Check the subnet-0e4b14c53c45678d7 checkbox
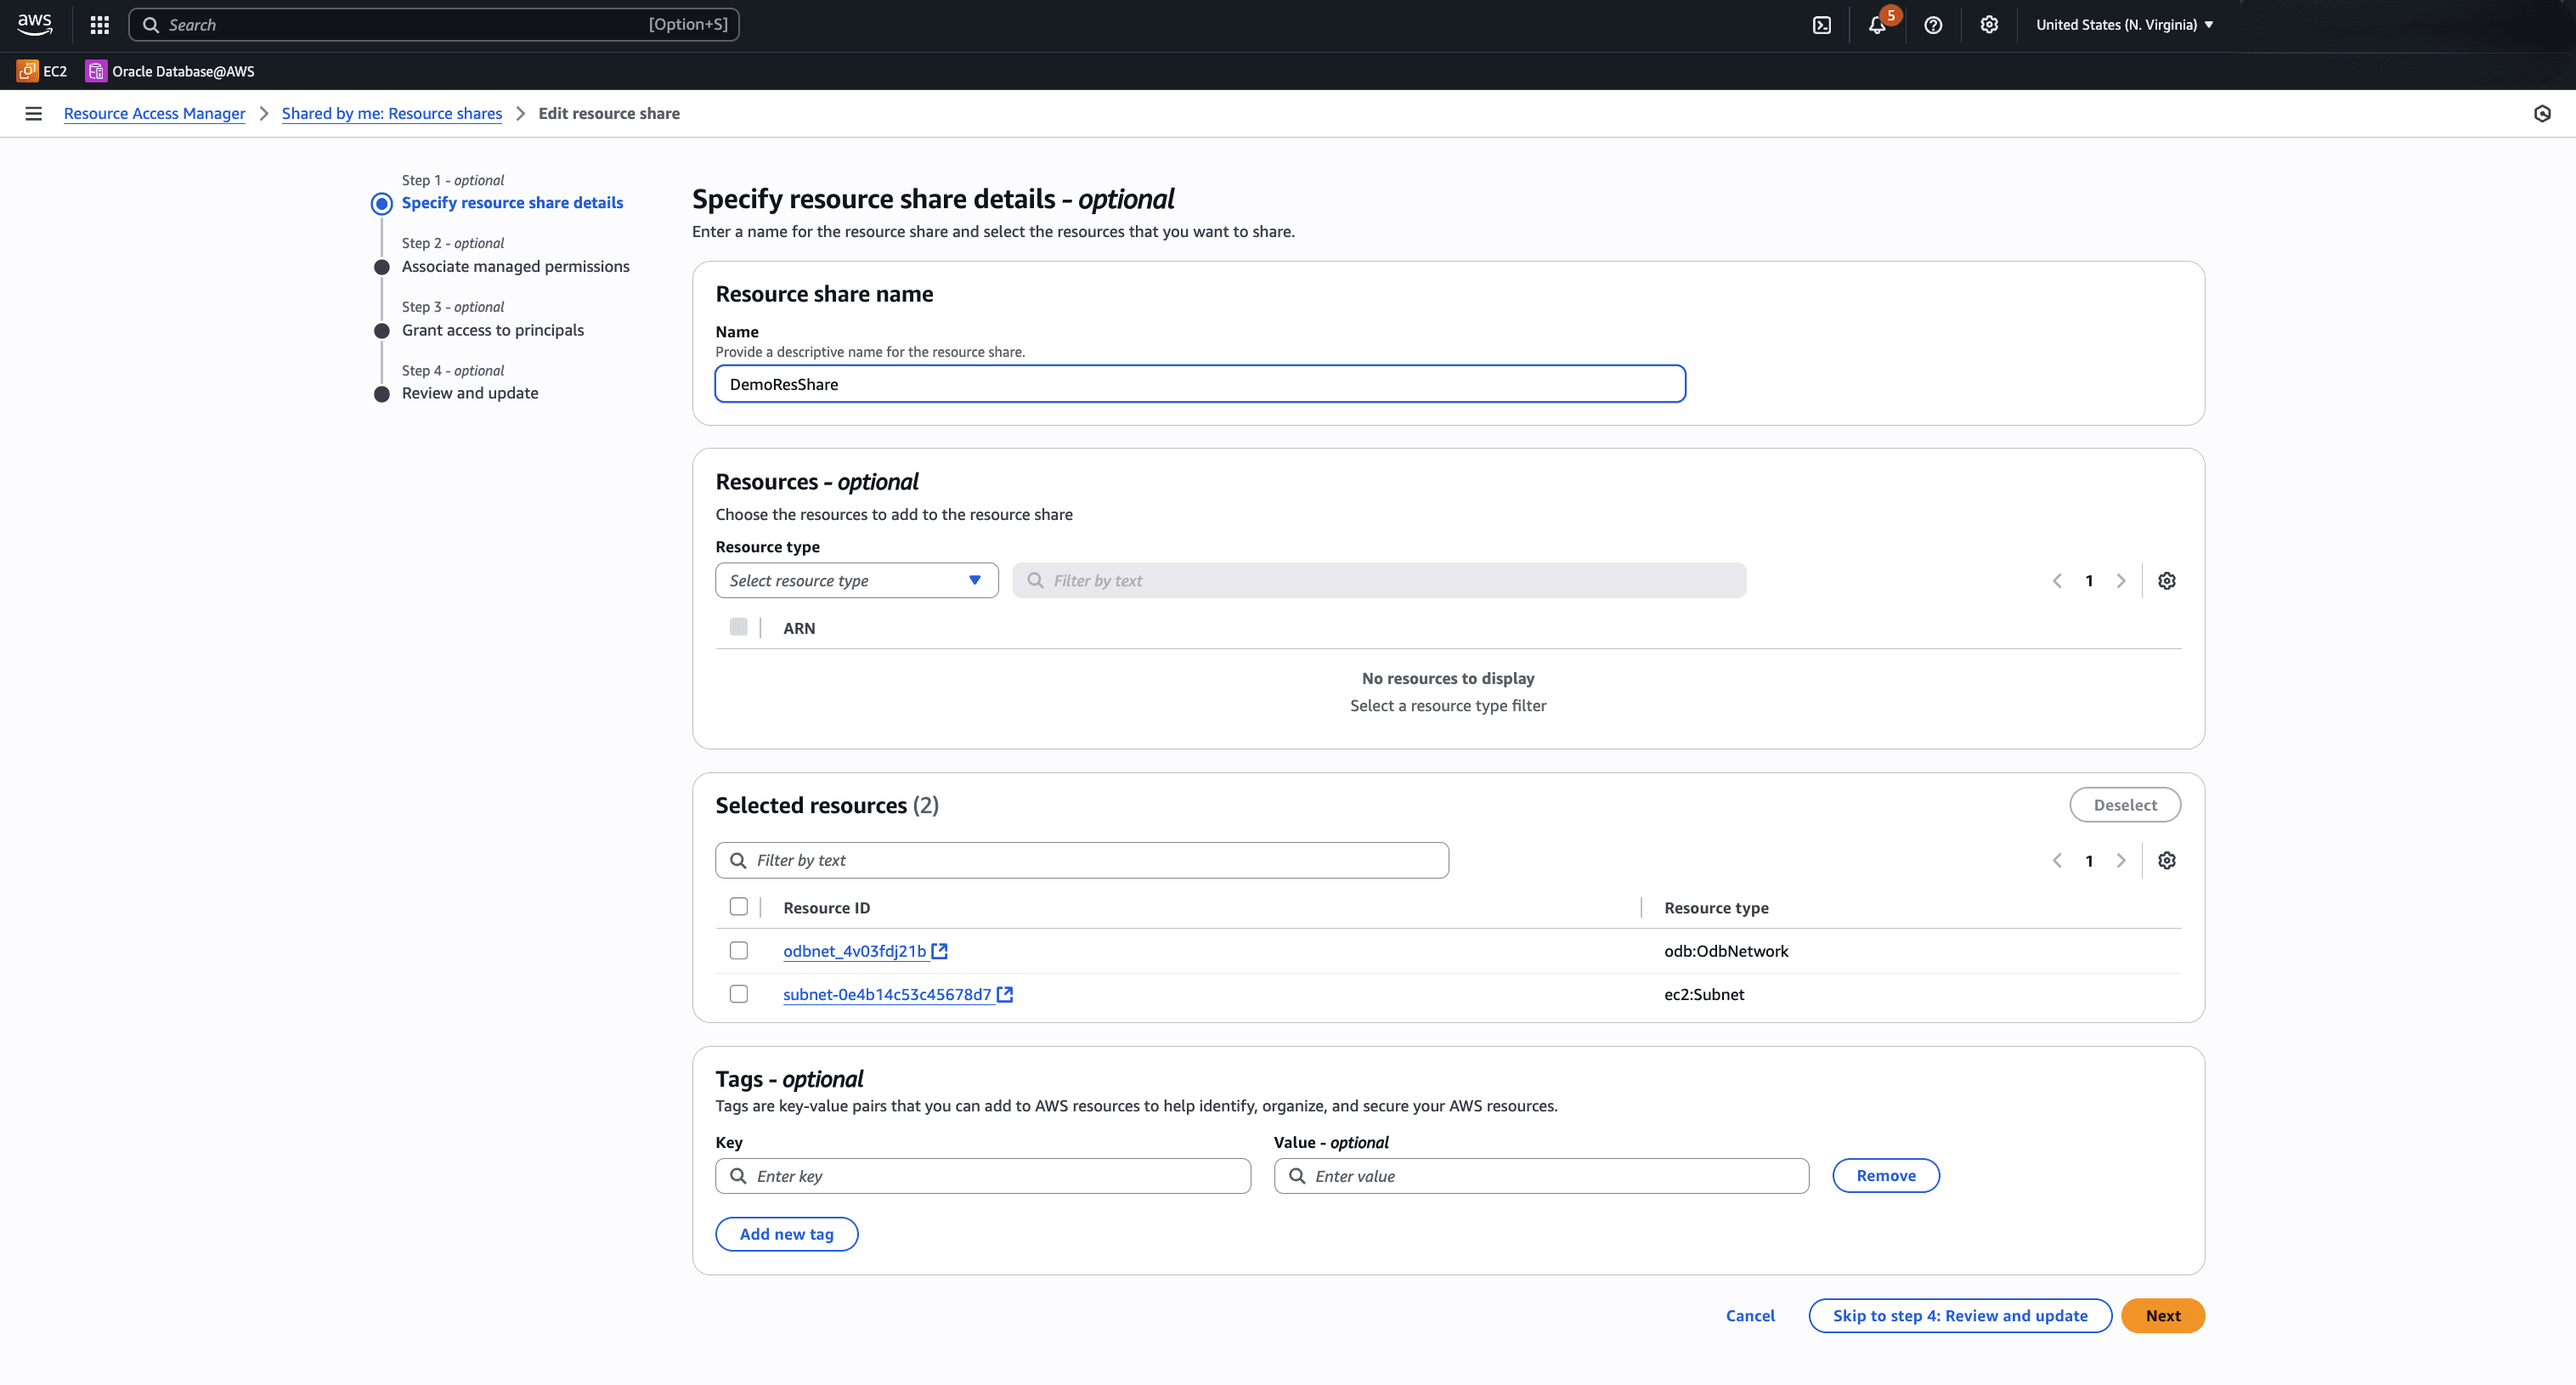 (739, 994)
